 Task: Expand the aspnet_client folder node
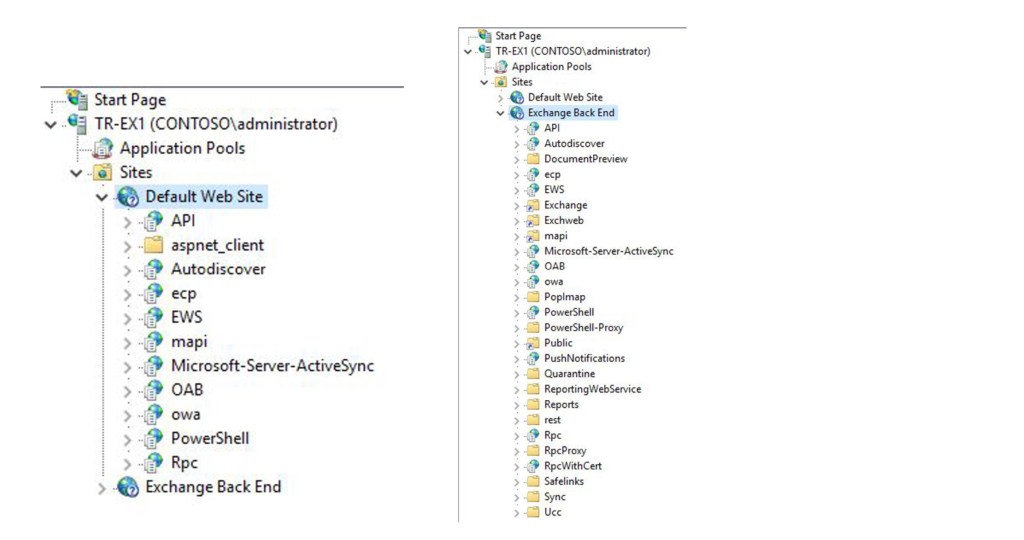coord(127,246)
